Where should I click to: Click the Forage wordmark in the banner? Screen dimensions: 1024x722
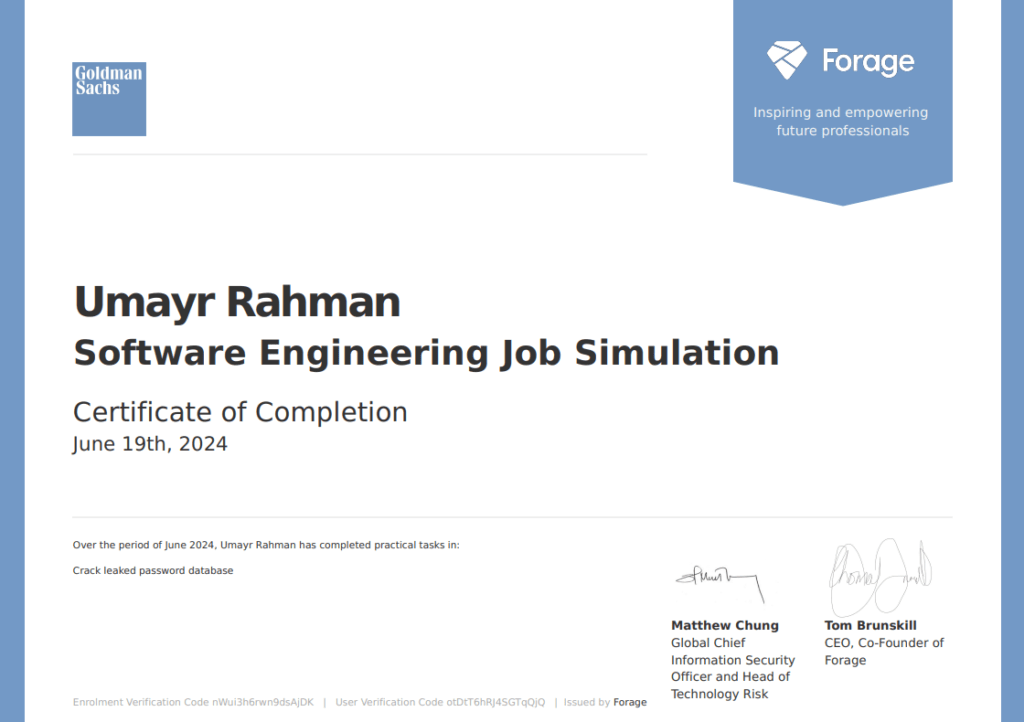pos(867,62)
